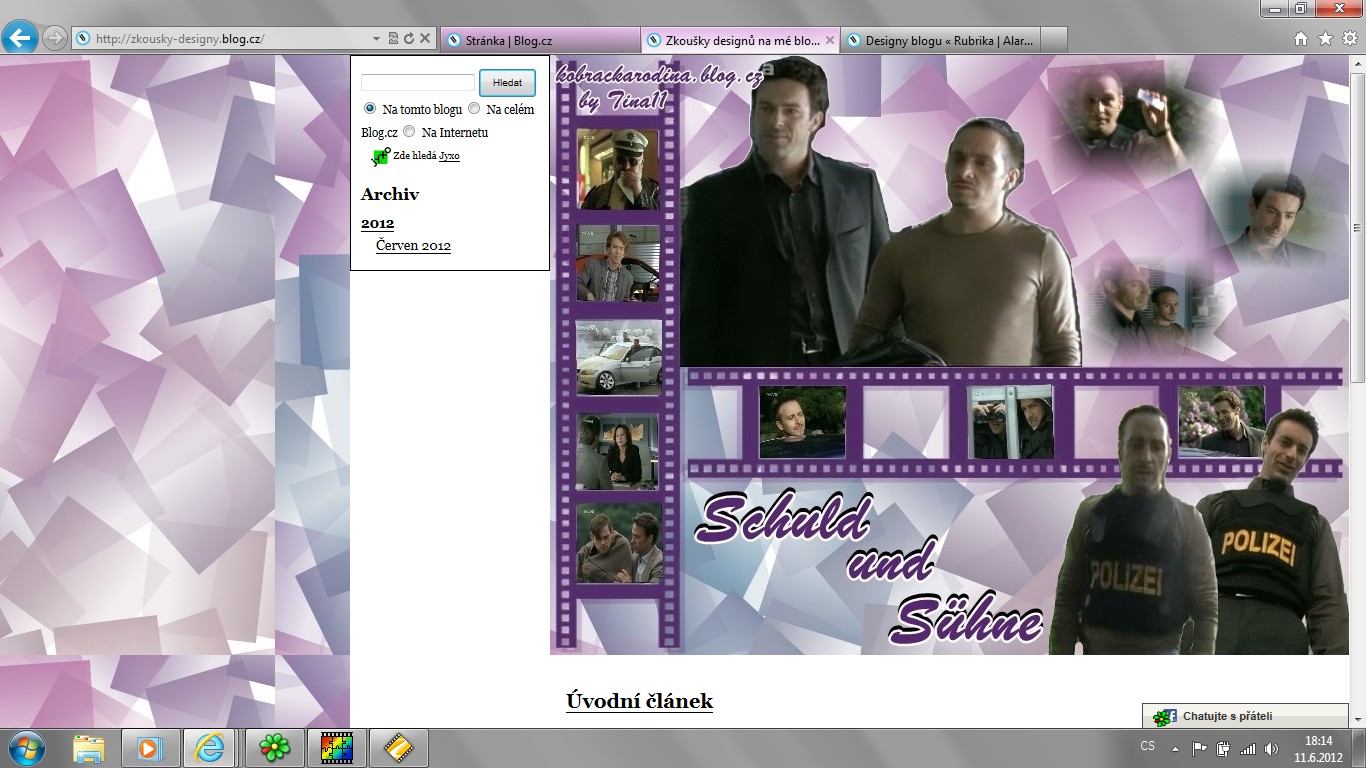
Task: Click the CS language indicator in the tray
Action: click(x=1147, y=747)
